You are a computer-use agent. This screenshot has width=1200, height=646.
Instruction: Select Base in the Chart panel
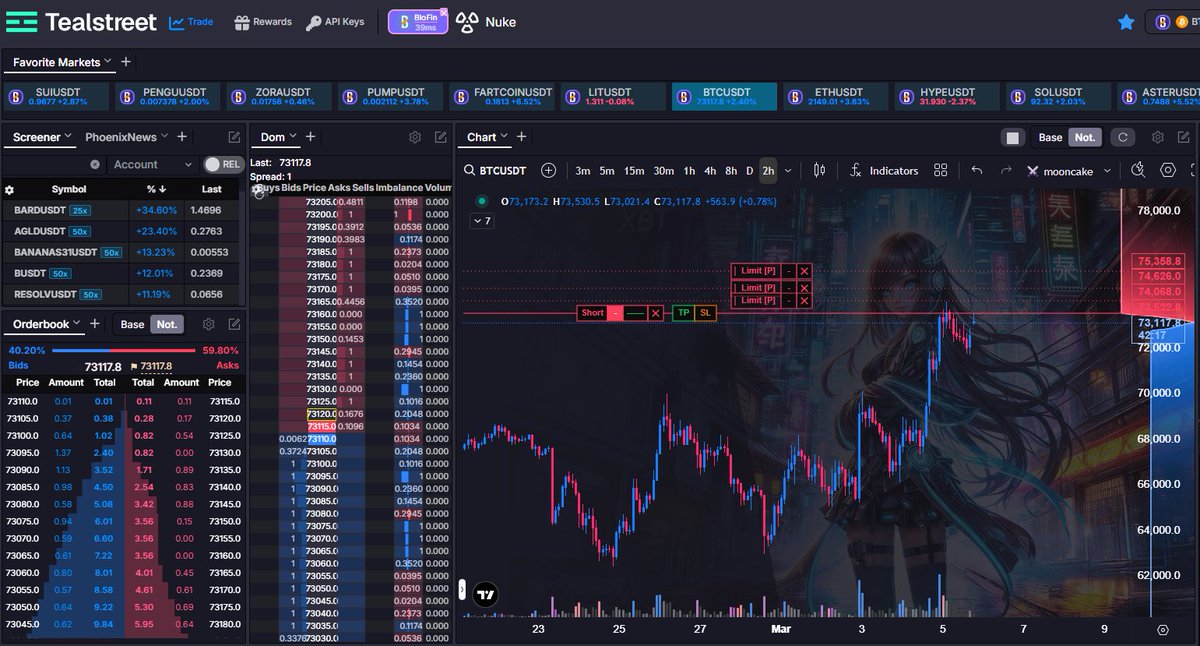click(1050, 137)
